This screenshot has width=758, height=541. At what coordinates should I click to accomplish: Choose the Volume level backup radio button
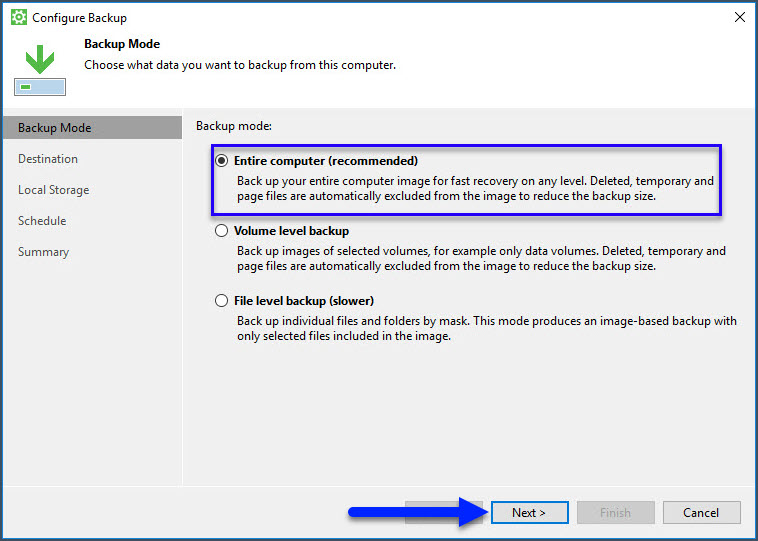coord(222,231)
